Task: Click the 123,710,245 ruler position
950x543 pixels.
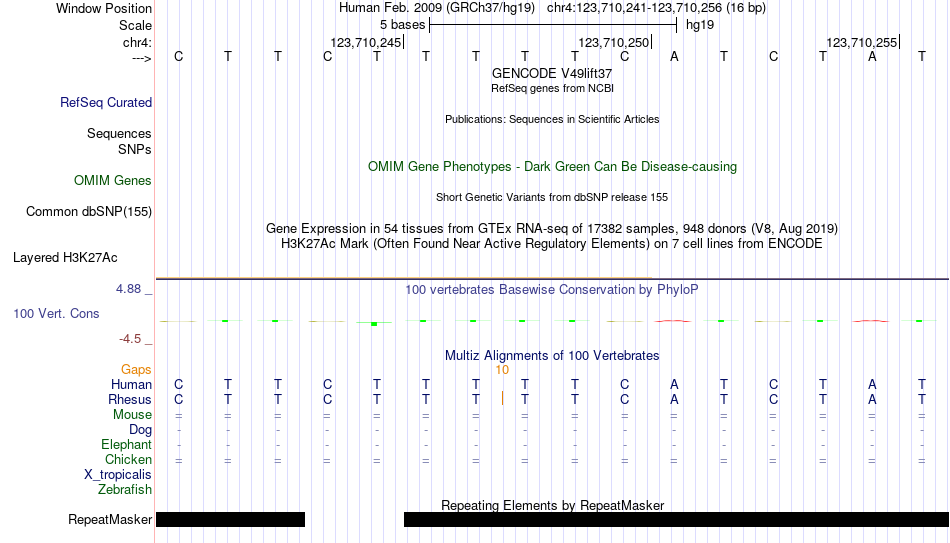Action: coord(365,42)
